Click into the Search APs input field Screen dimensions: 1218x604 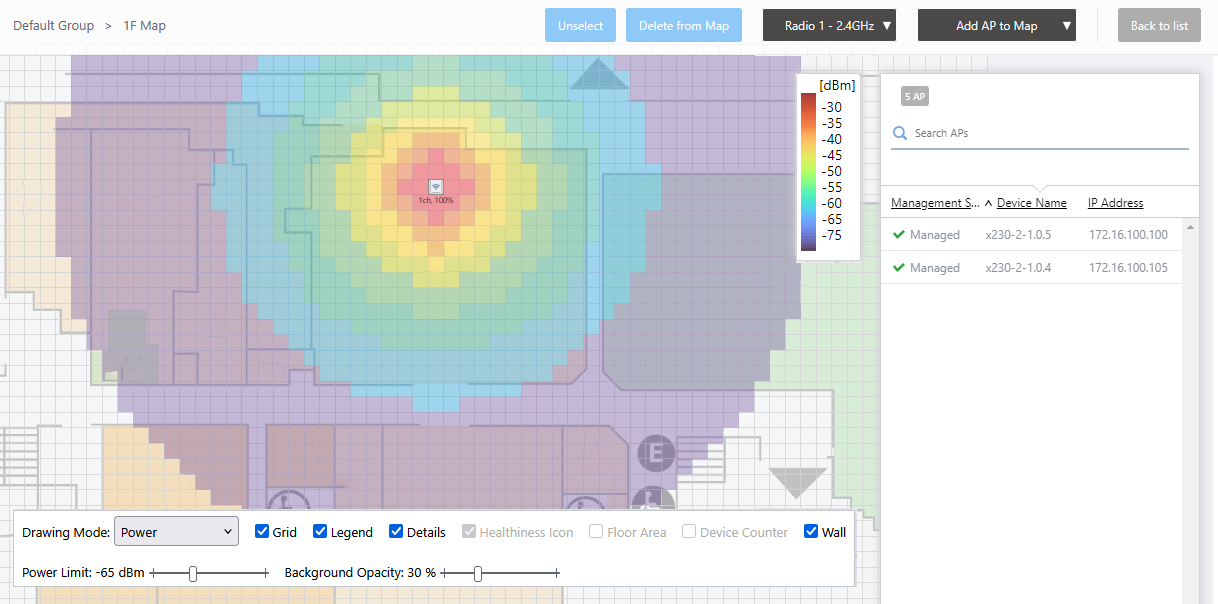(x=1045, y=133)
